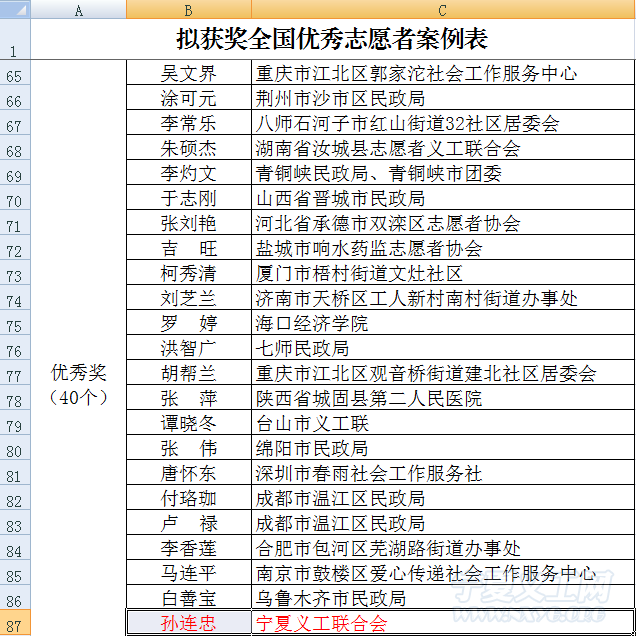Select name cell 李香莲
This screenshot has height=636, width=636.
pos(189,548)
